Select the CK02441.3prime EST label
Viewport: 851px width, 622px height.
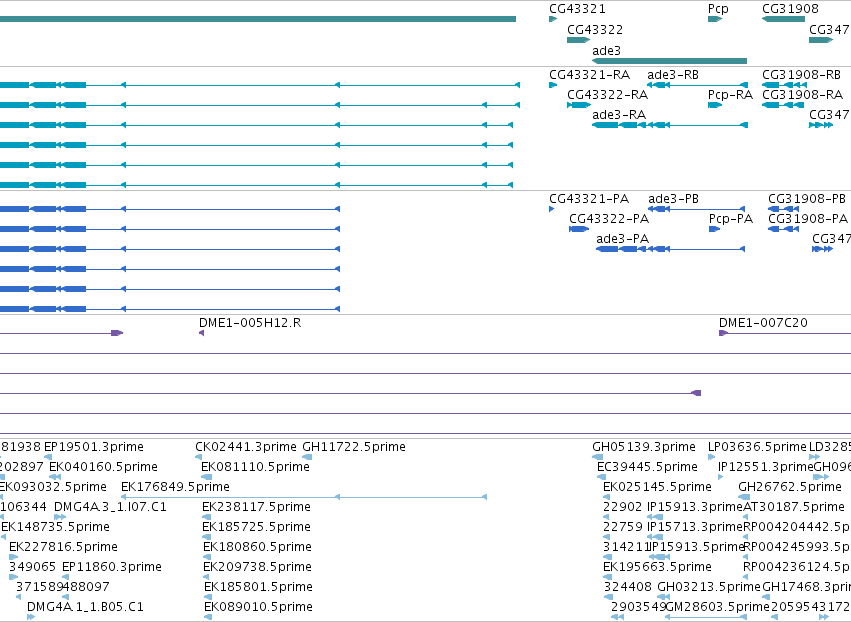(x=246, y=447)
